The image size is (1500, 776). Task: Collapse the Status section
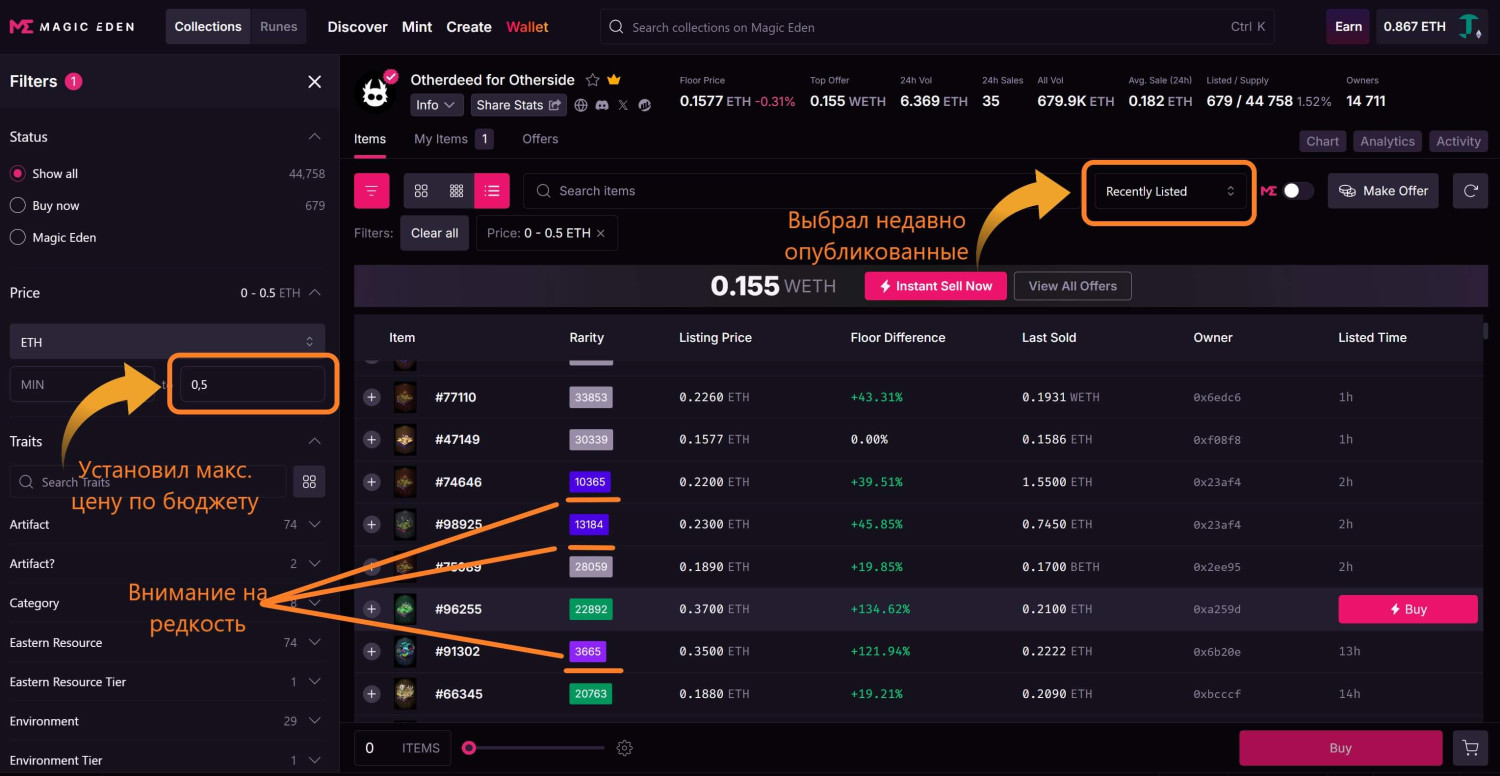(x=314, y=137)
